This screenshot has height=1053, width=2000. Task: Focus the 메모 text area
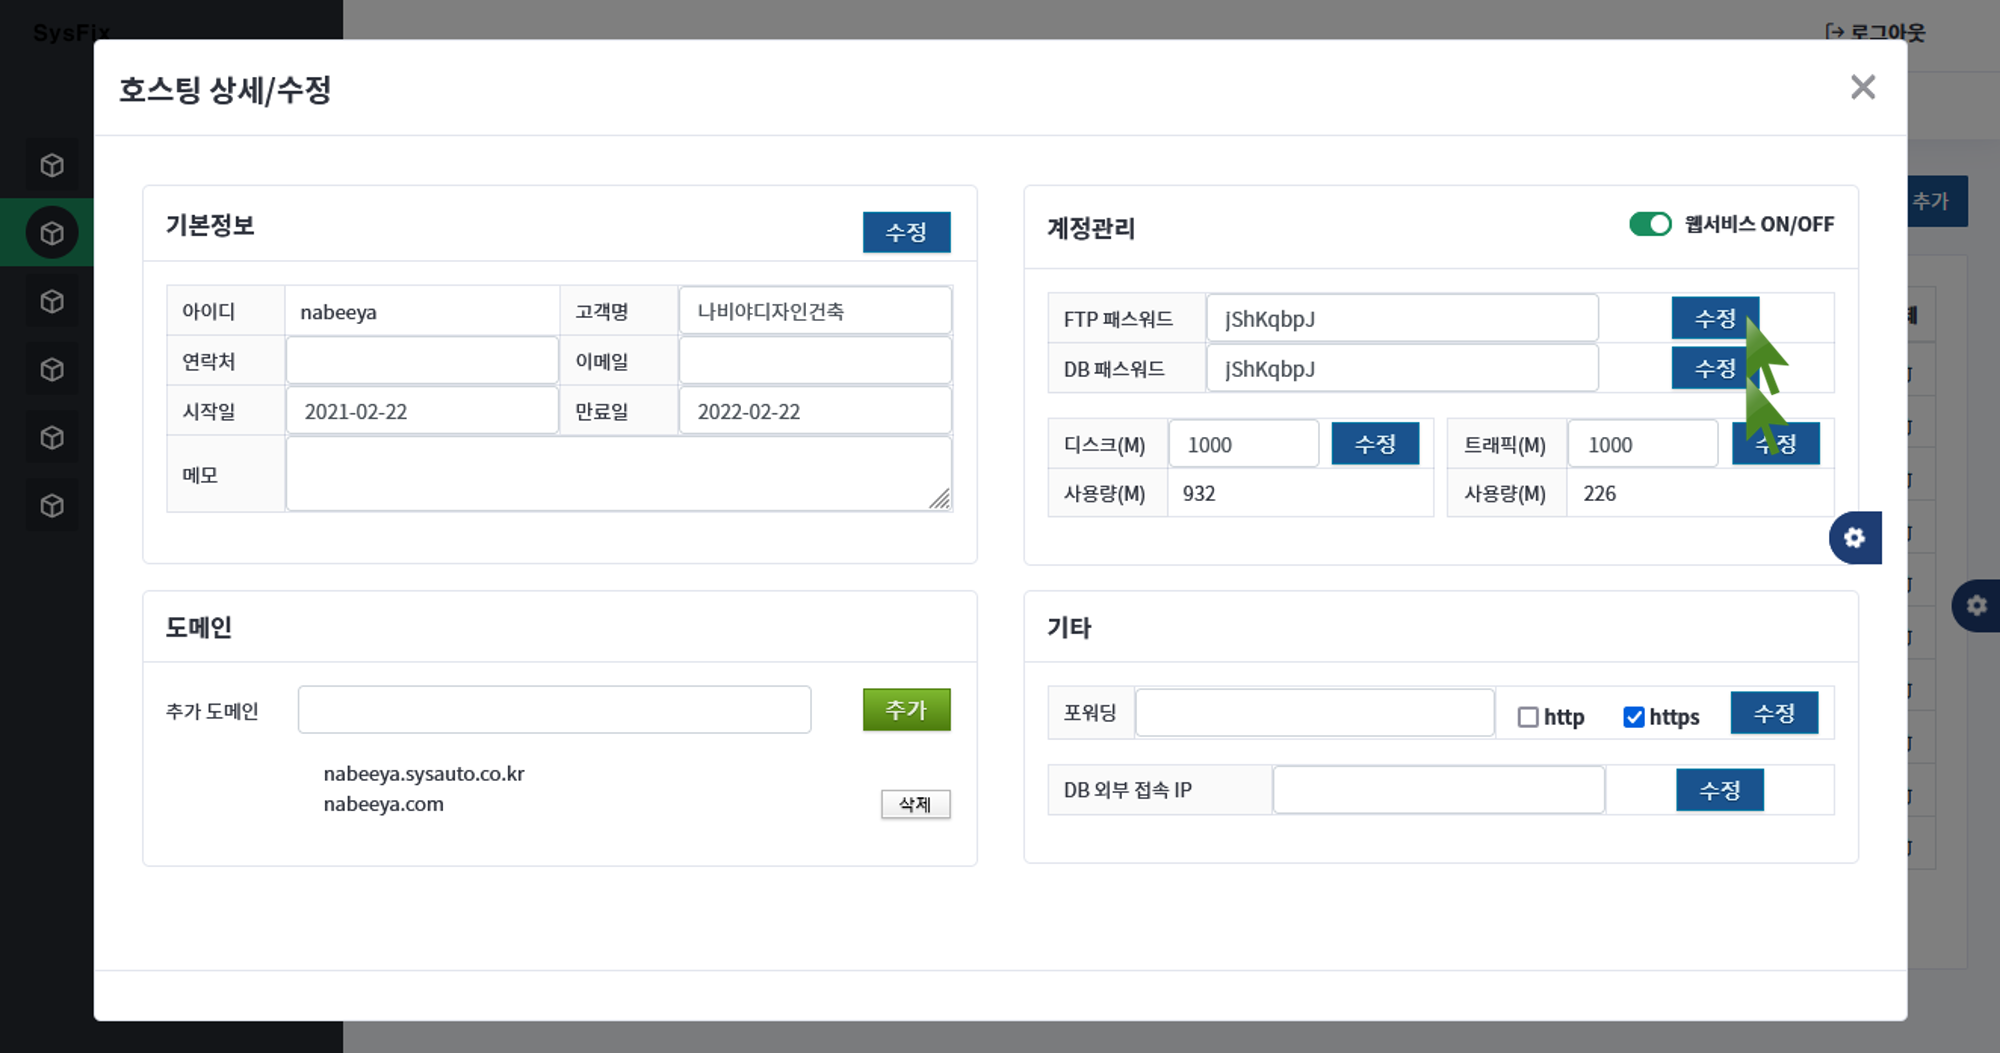618,474
